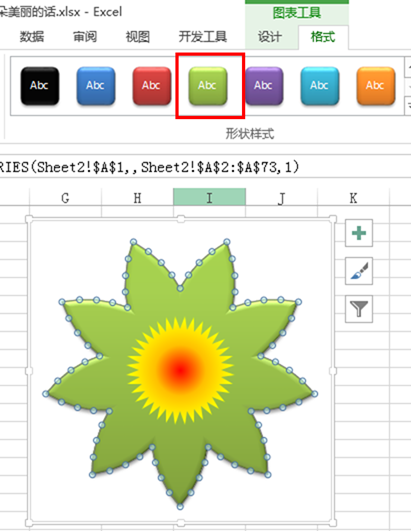Apply the blue Abc shape style
The image size is (411, 531).
tap(96, 86)
